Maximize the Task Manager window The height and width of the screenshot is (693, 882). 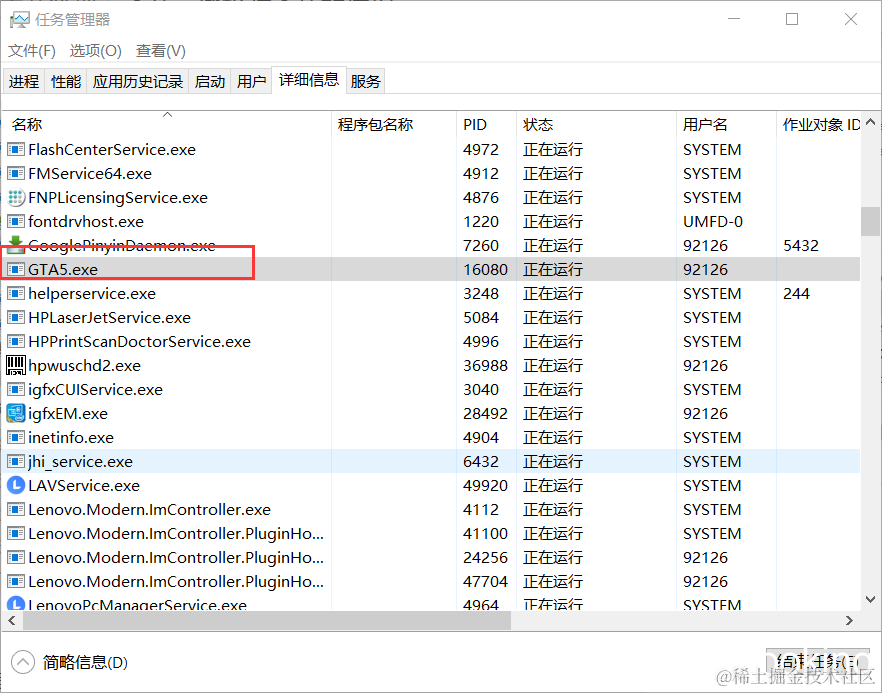click(x=792, y=19)
